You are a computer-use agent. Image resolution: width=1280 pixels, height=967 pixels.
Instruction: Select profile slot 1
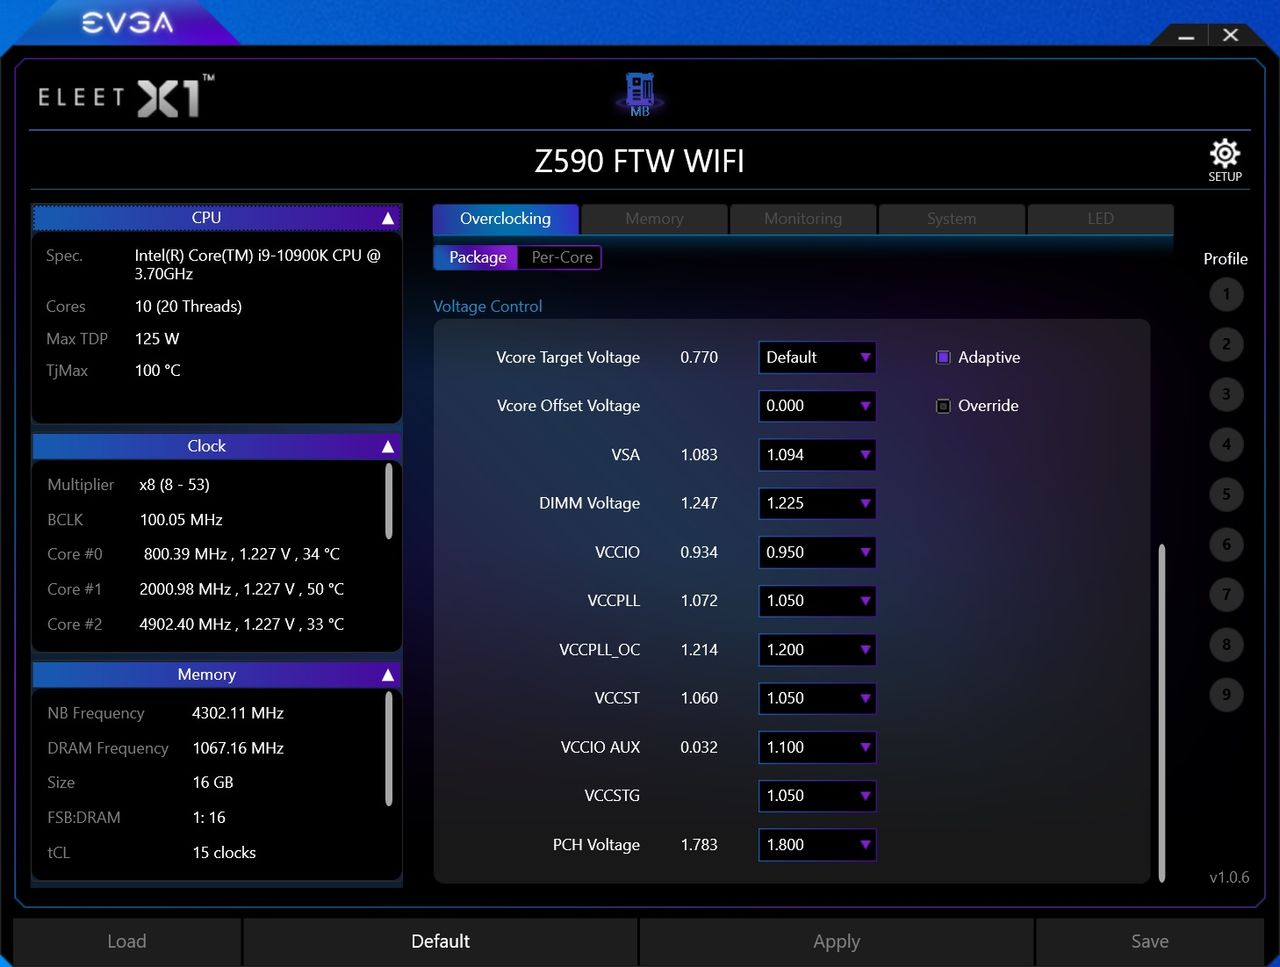pyautogui.click(x=1226, y=294)
